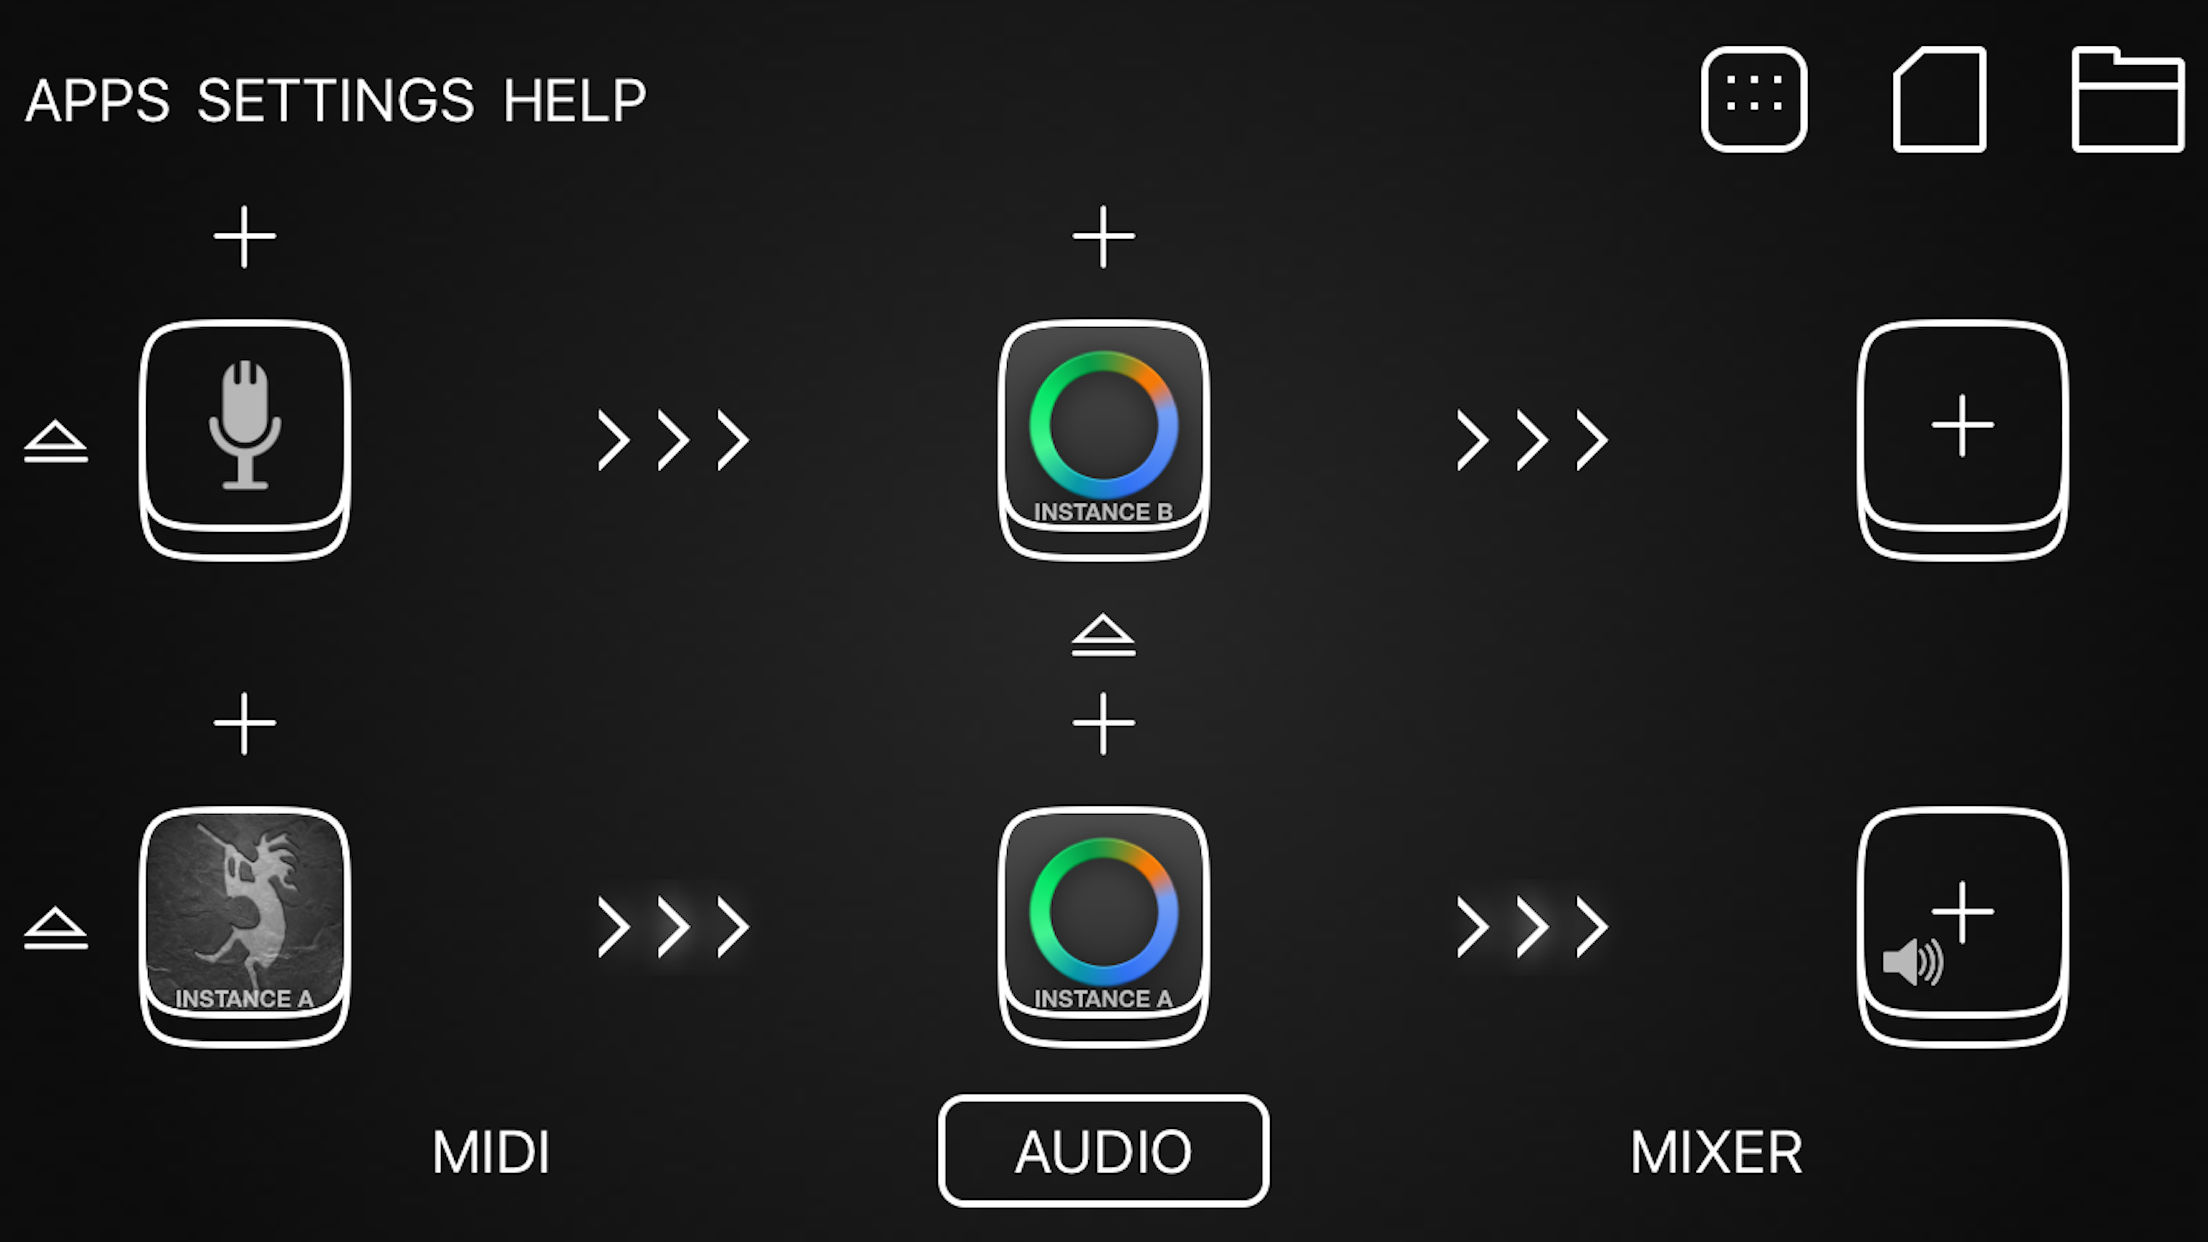This screenshot has width=2208, height=1242.
Task: Click the dotted square grid icon
Action: 1754,99
